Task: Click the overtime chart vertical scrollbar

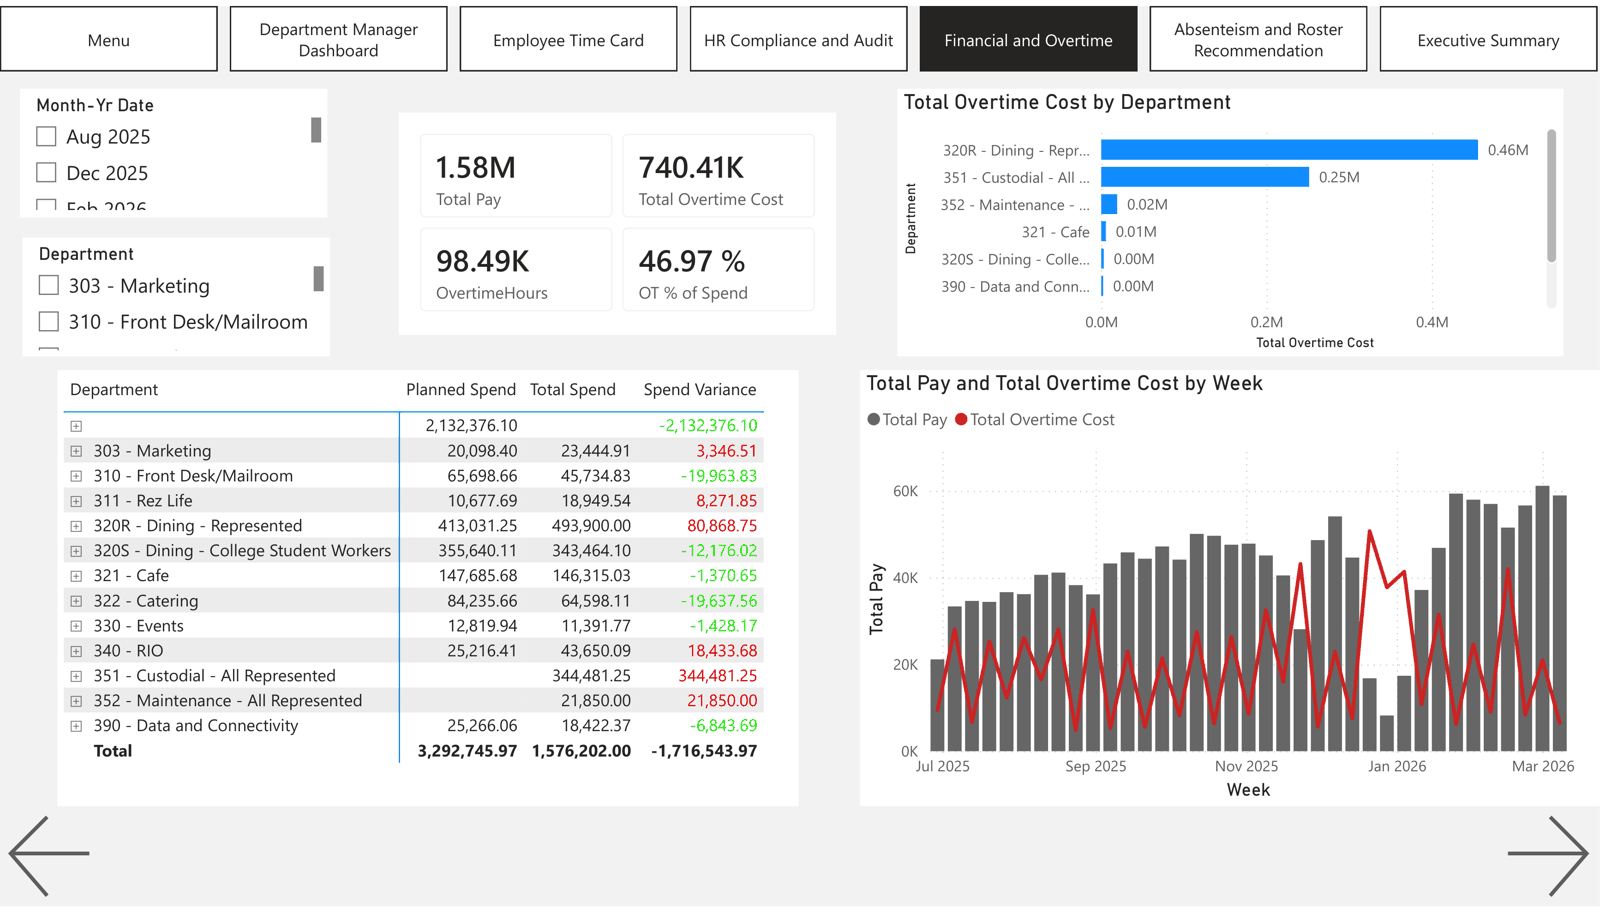Action: 1552,195
